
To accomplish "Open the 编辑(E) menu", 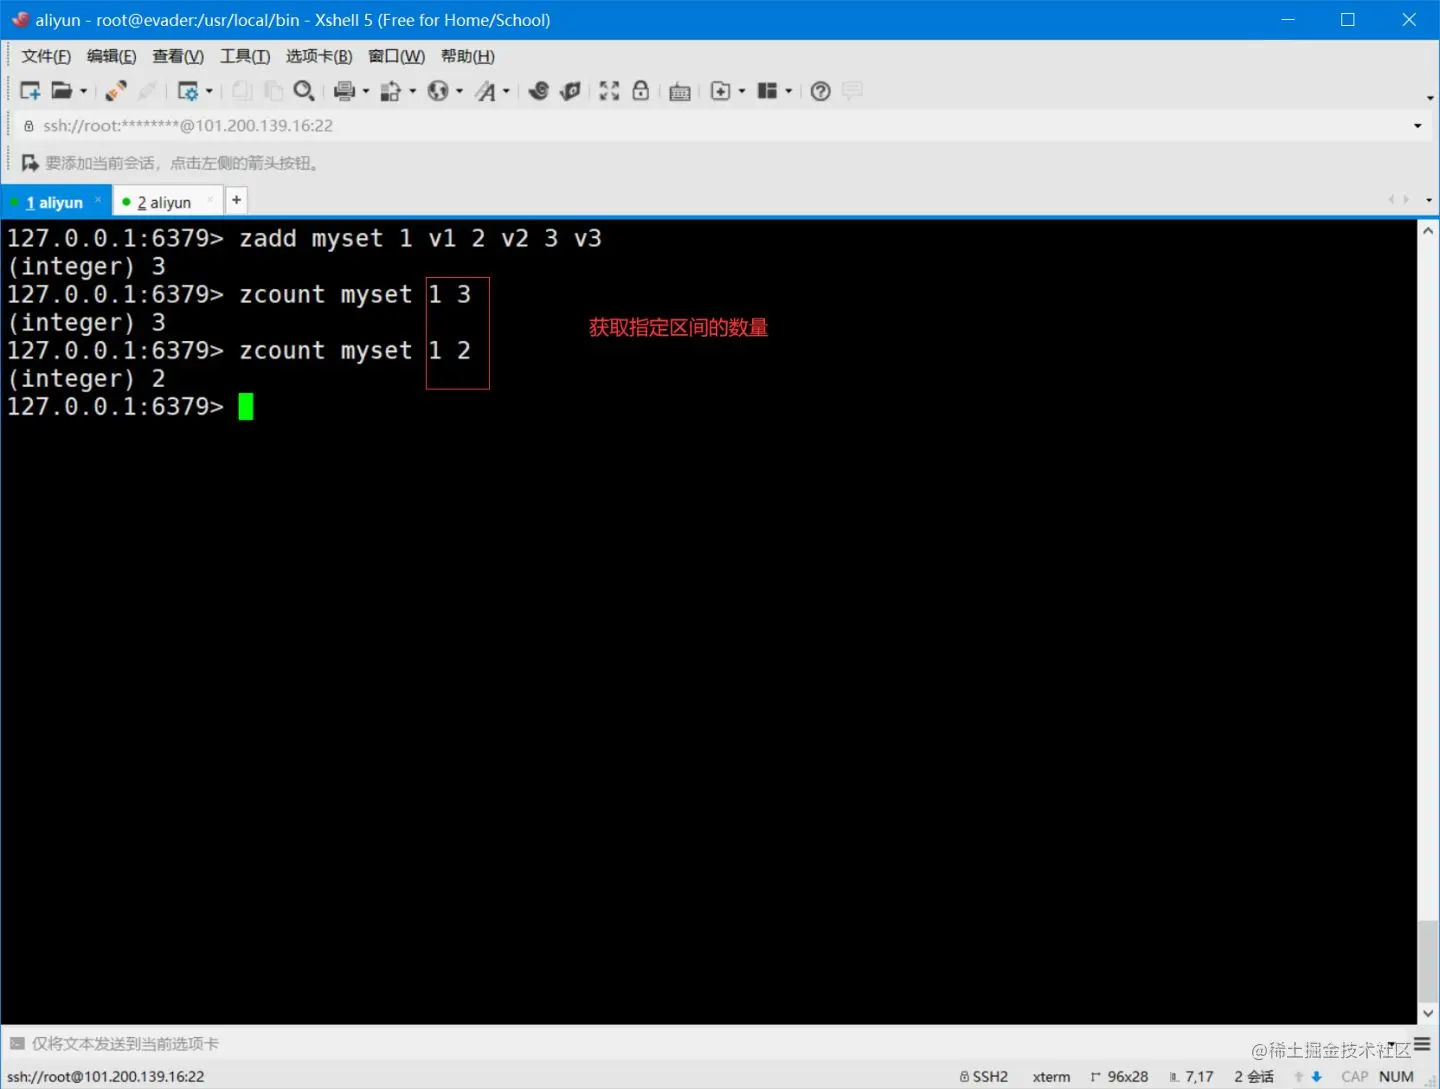I will coord(111,56).
